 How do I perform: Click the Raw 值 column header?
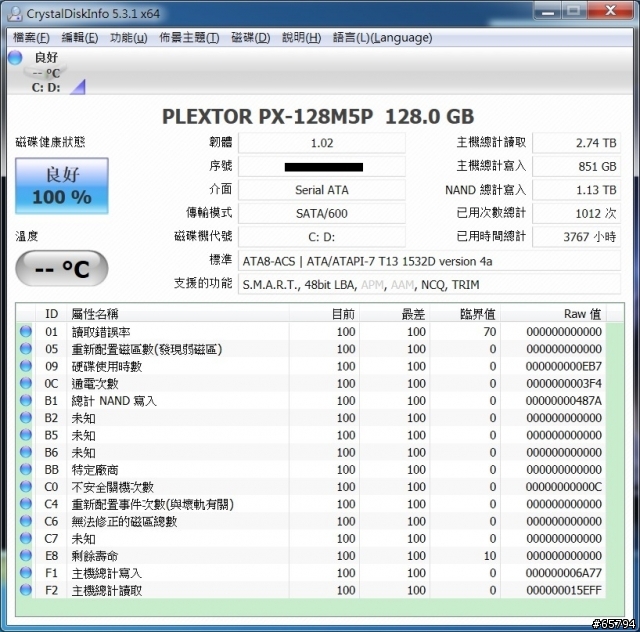pos(553,314)
